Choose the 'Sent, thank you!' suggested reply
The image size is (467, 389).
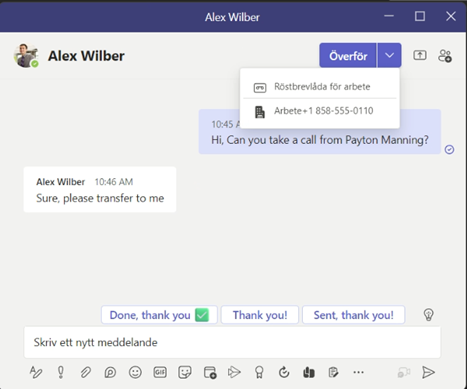tap(354, 315)
